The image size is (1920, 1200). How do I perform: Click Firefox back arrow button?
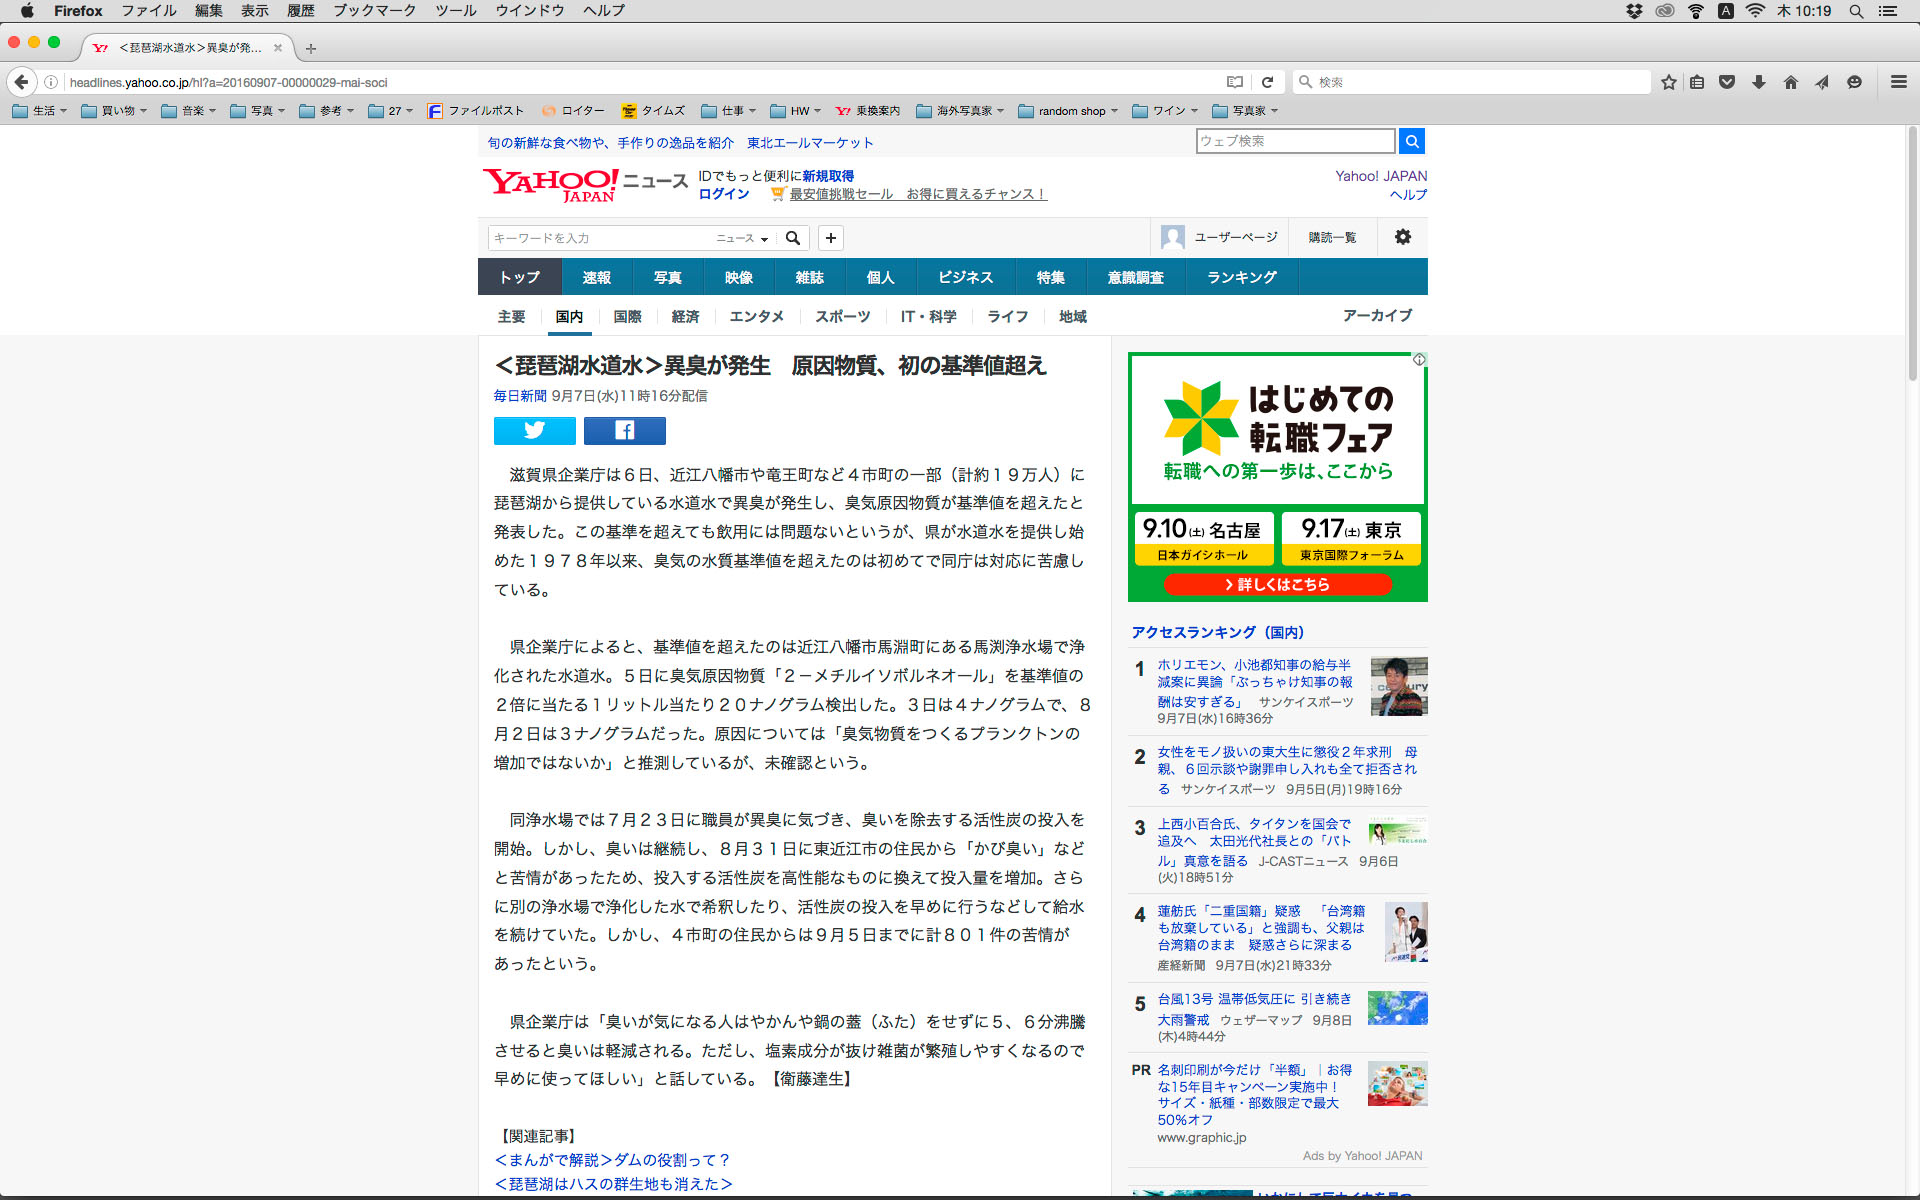point(22,82)
